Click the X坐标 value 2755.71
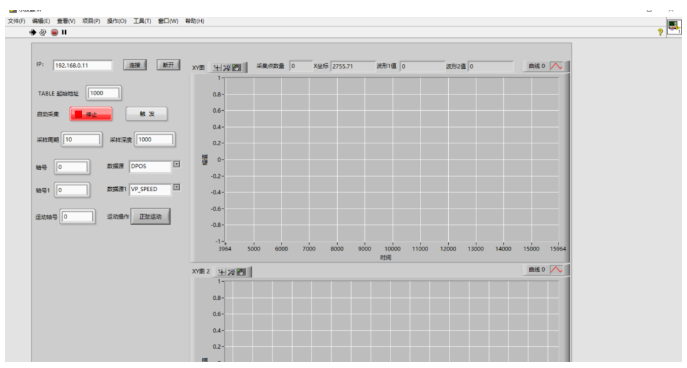 353,66
